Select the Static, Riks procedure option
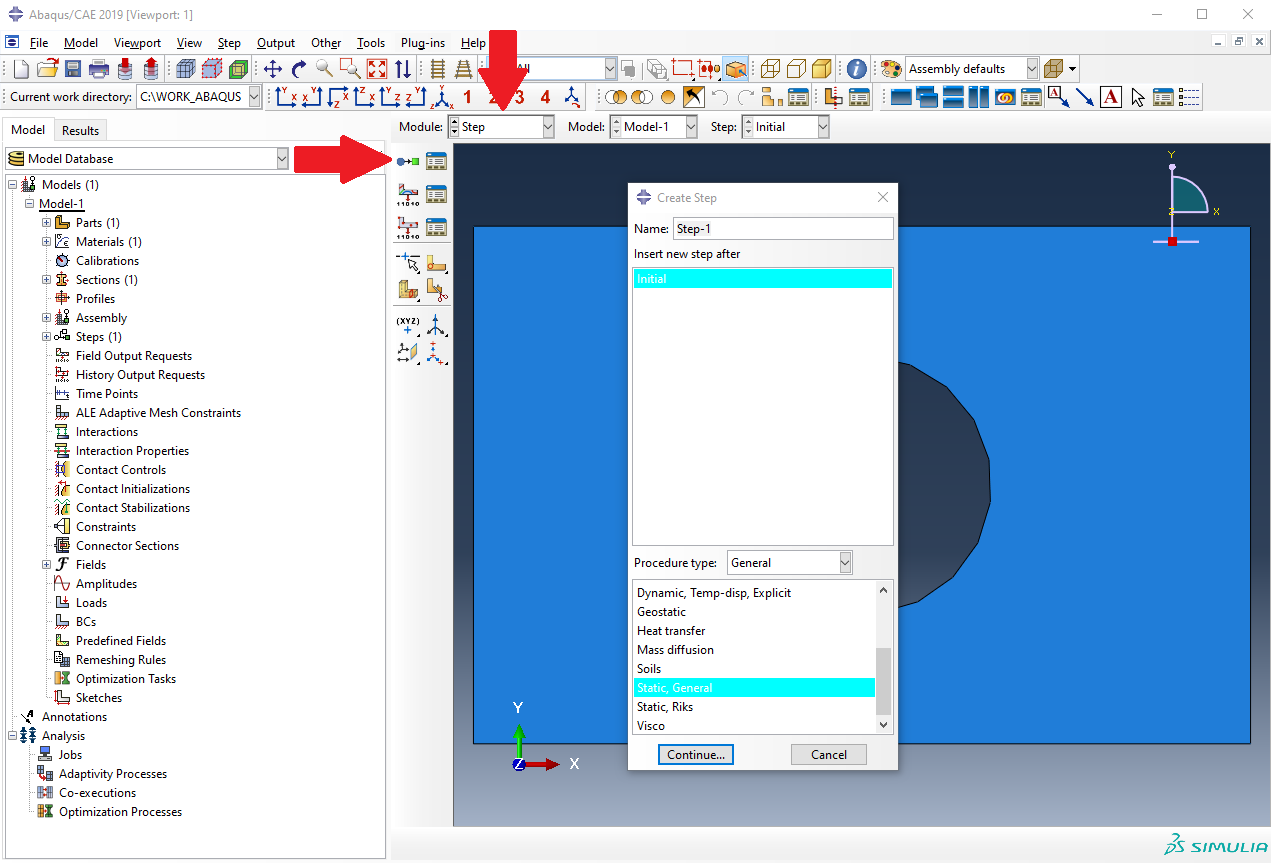This screenshot has width=1271, height=863. pyautogui.click(x=665, y=707)
